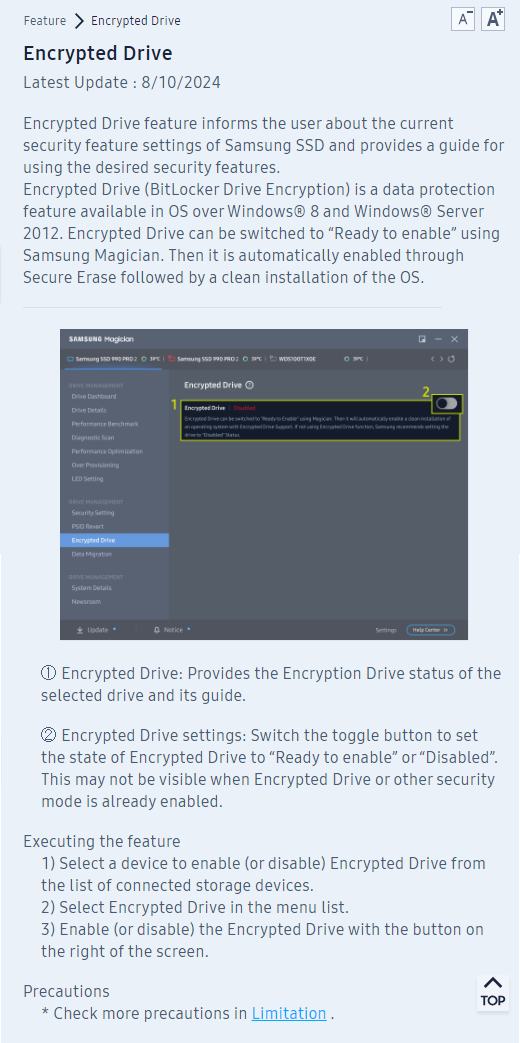The height and width of the screenshot is (1043, 520).
Task: Click the previous-drive left arrow in drive bar
Action: coord(433,359)
